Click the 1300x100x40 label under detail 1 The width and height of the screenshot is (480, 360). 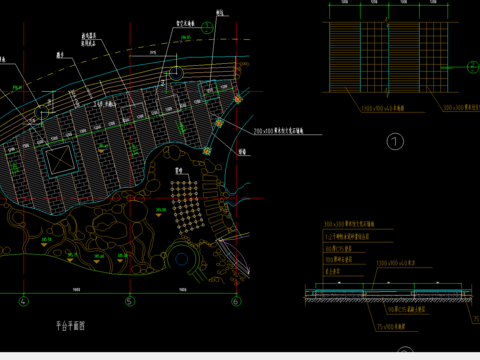coord(383,108)
